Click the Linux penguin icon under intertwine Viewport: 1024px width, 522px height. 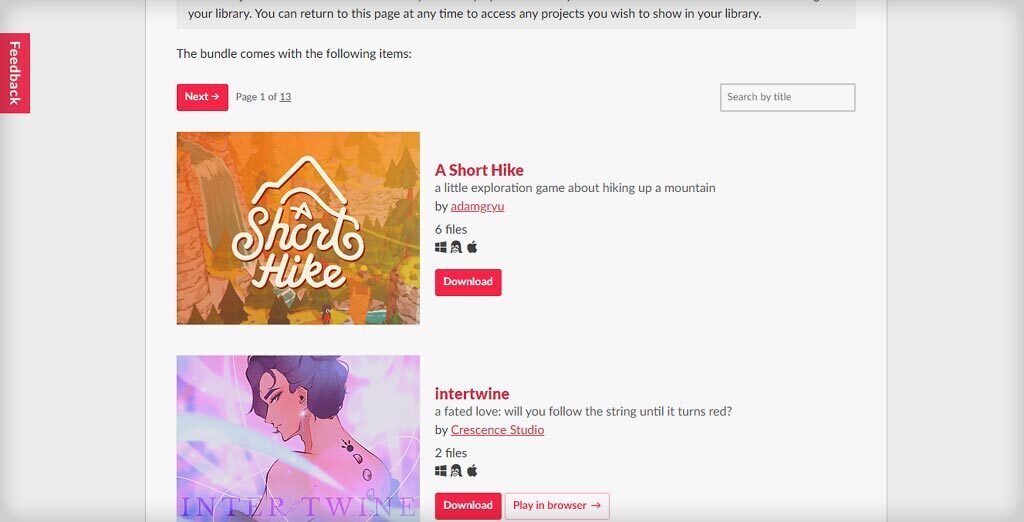pyautogui.click(x=456, y=470)
